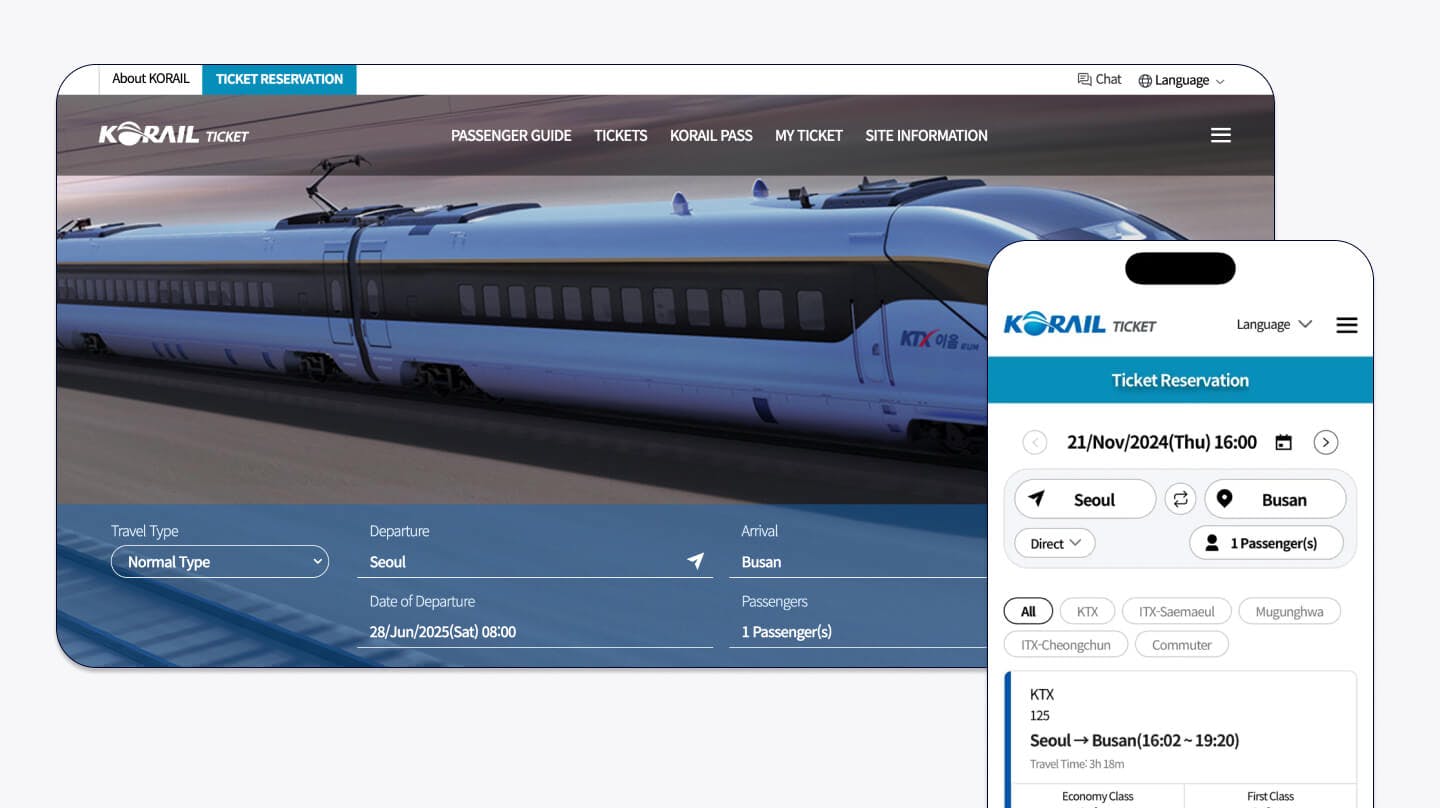The height and width of the screenshot is (808, 1440).
Task: Click the Chat link text
Action: click(1108, 79)
